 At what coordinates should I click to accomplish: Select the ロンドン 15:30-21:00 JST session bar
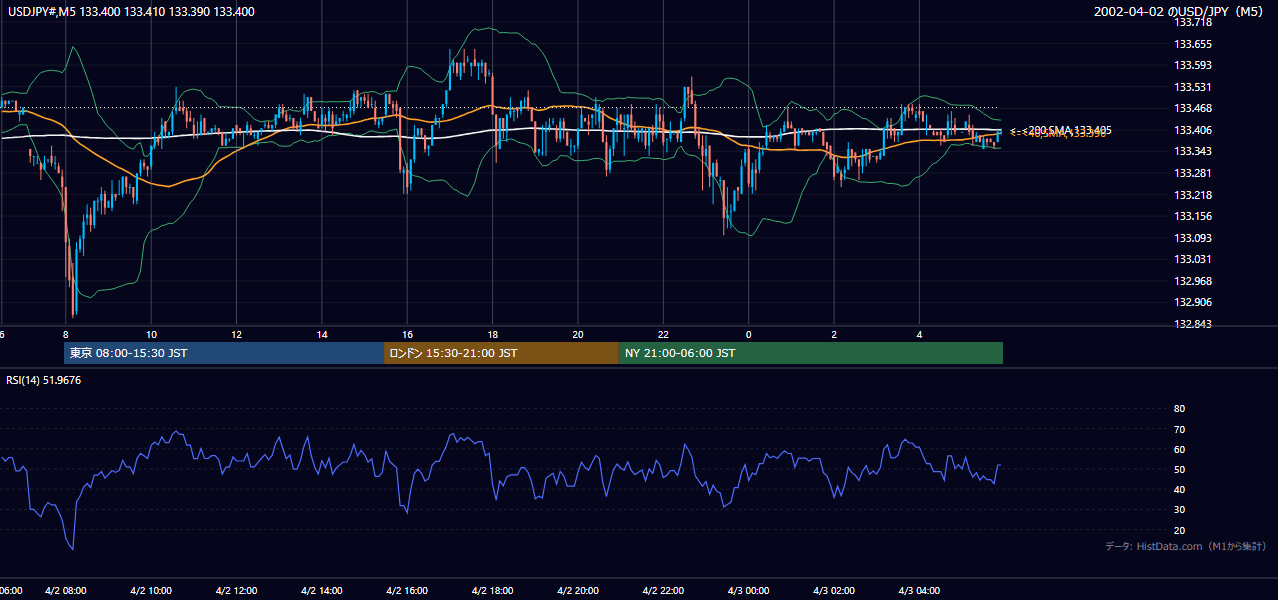[x=501, y=353]
